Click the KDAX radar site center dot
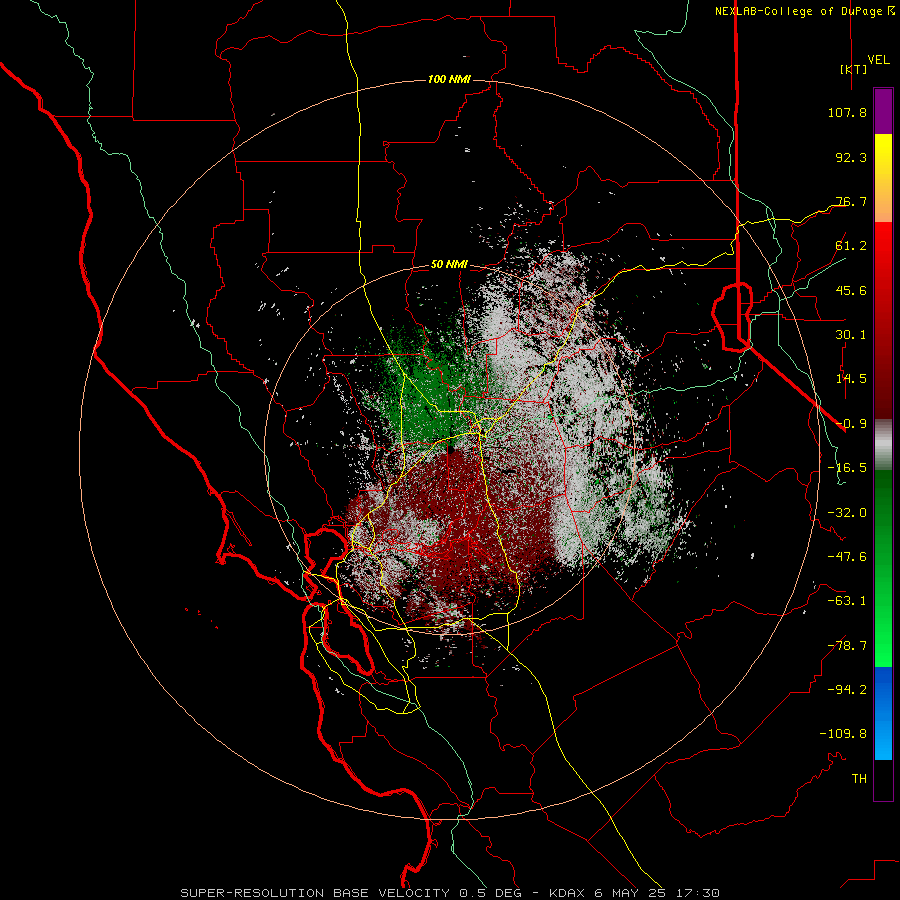Viewport: 900px width, 900px height. [x=451, y=450]
